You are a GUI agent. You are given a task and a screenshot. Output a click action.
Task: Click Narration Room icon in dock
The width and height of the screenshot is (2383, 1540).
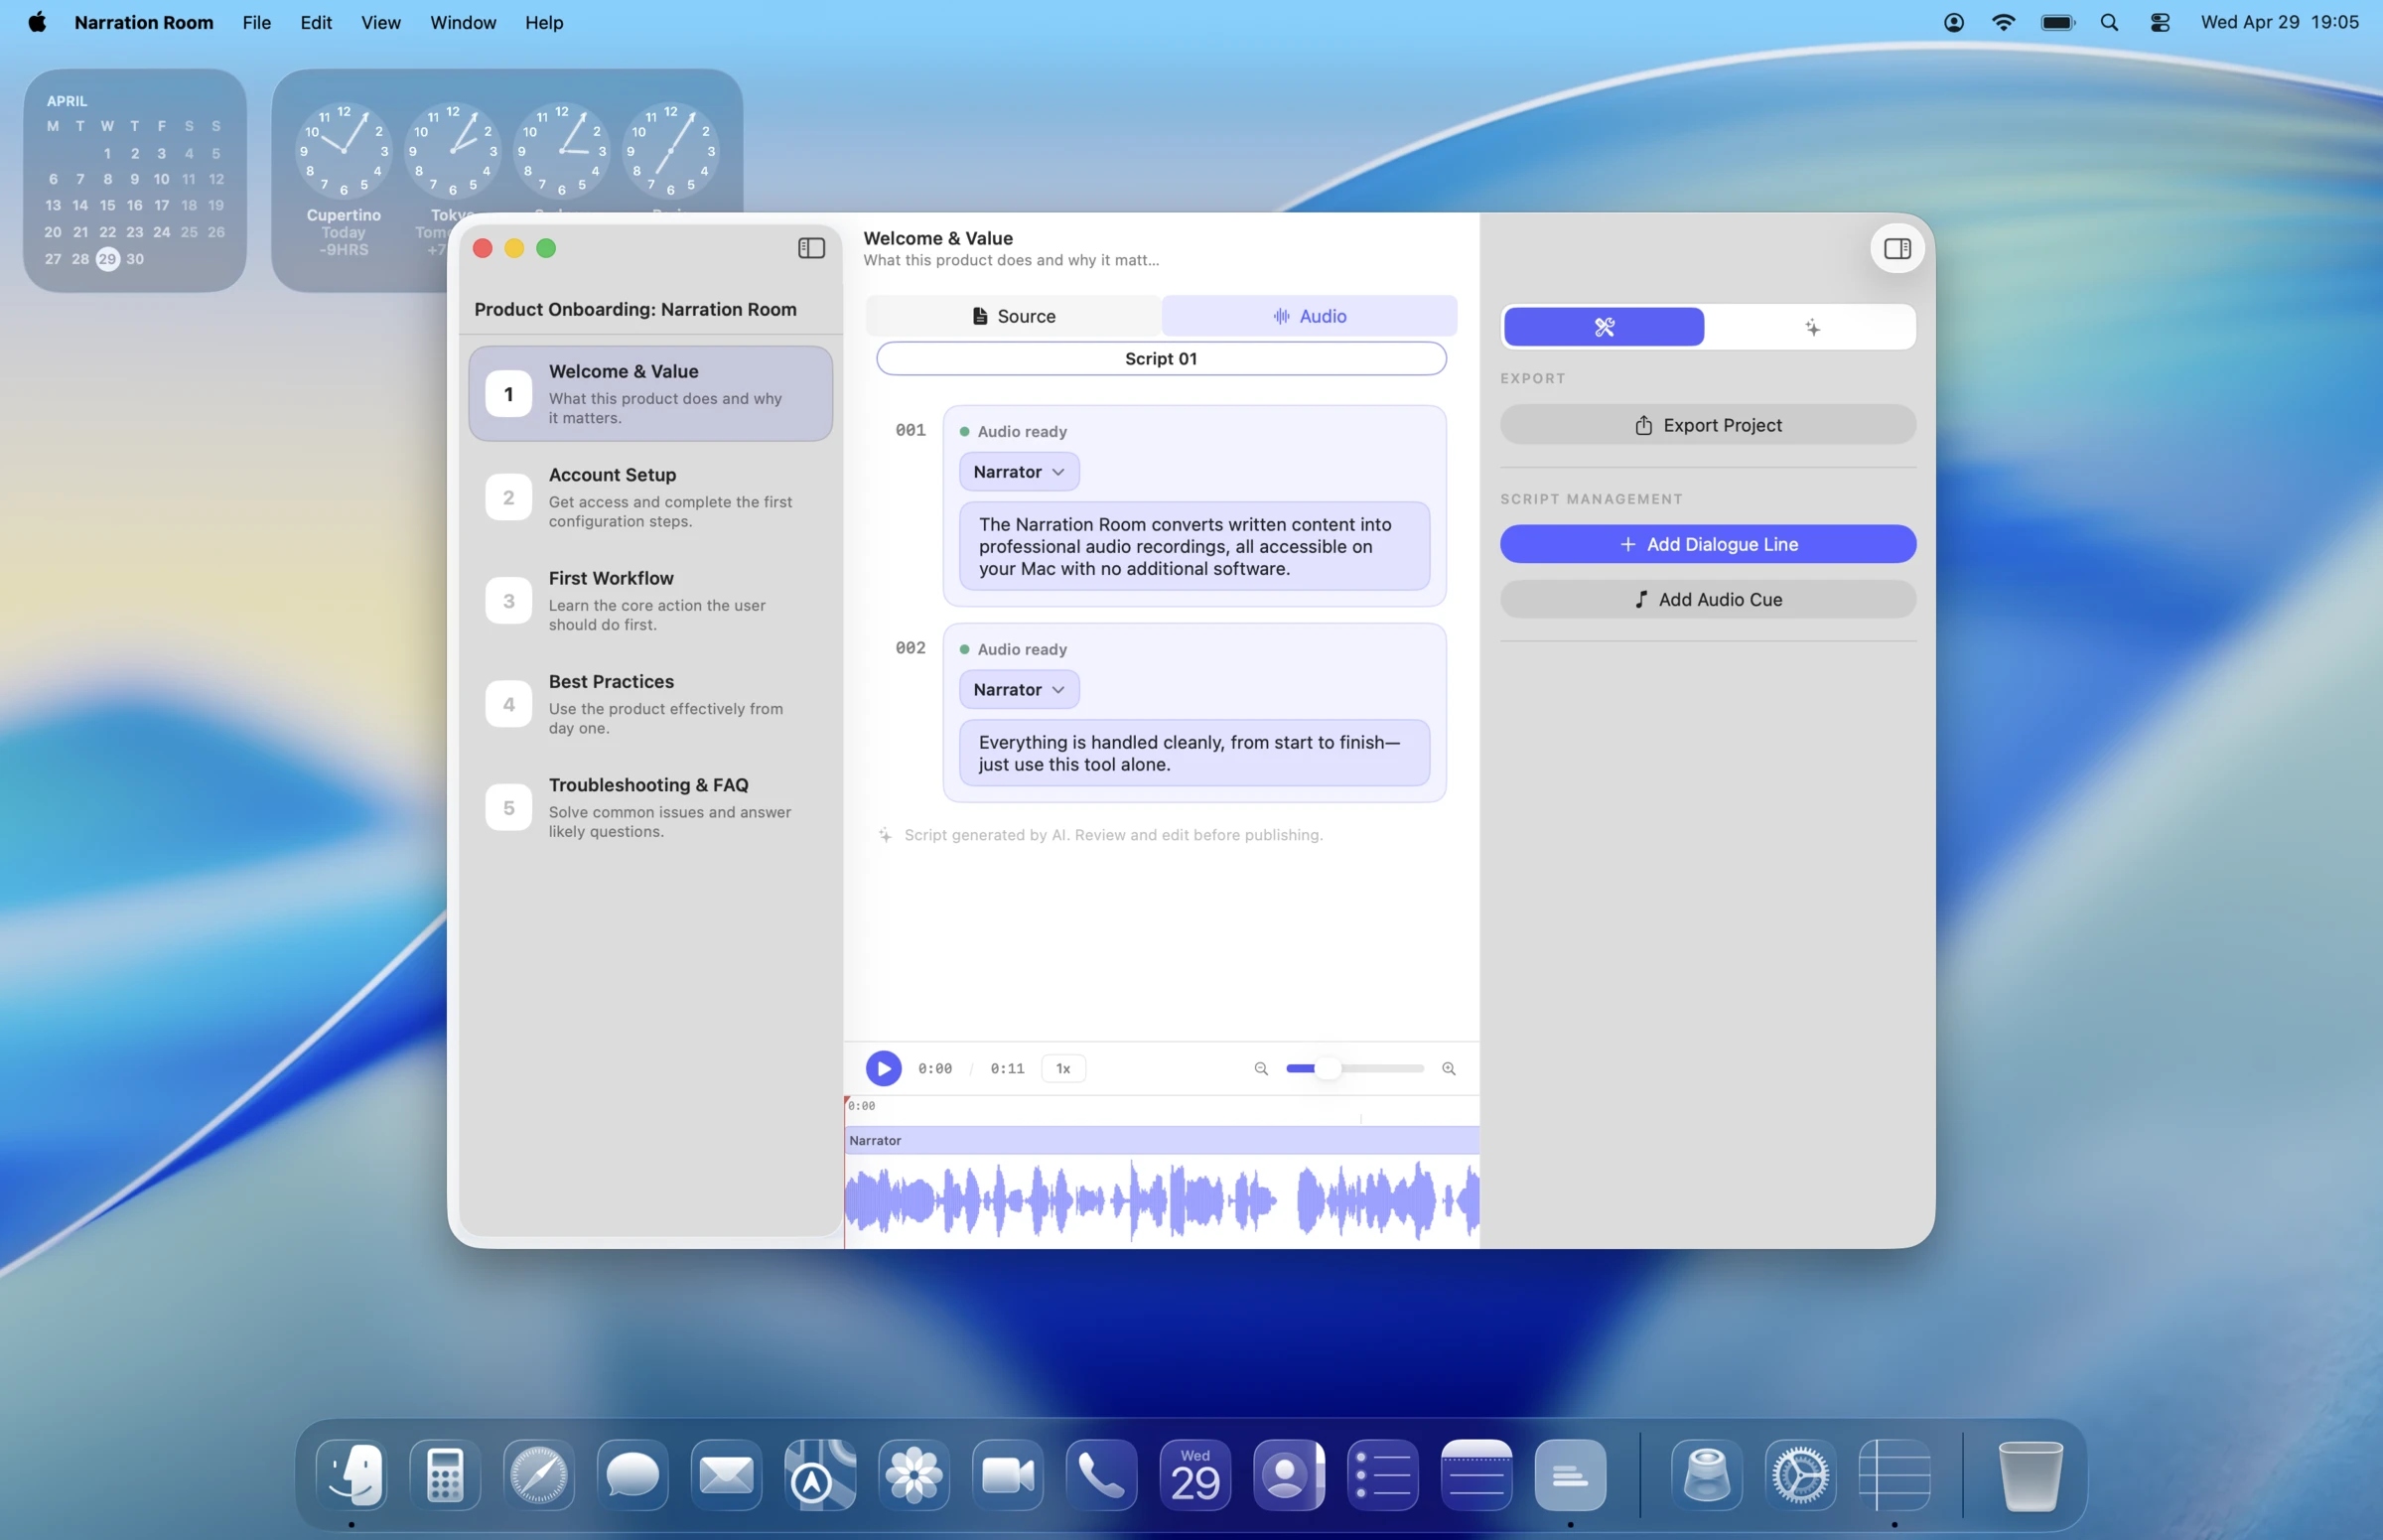[x=1570, y=1474]
